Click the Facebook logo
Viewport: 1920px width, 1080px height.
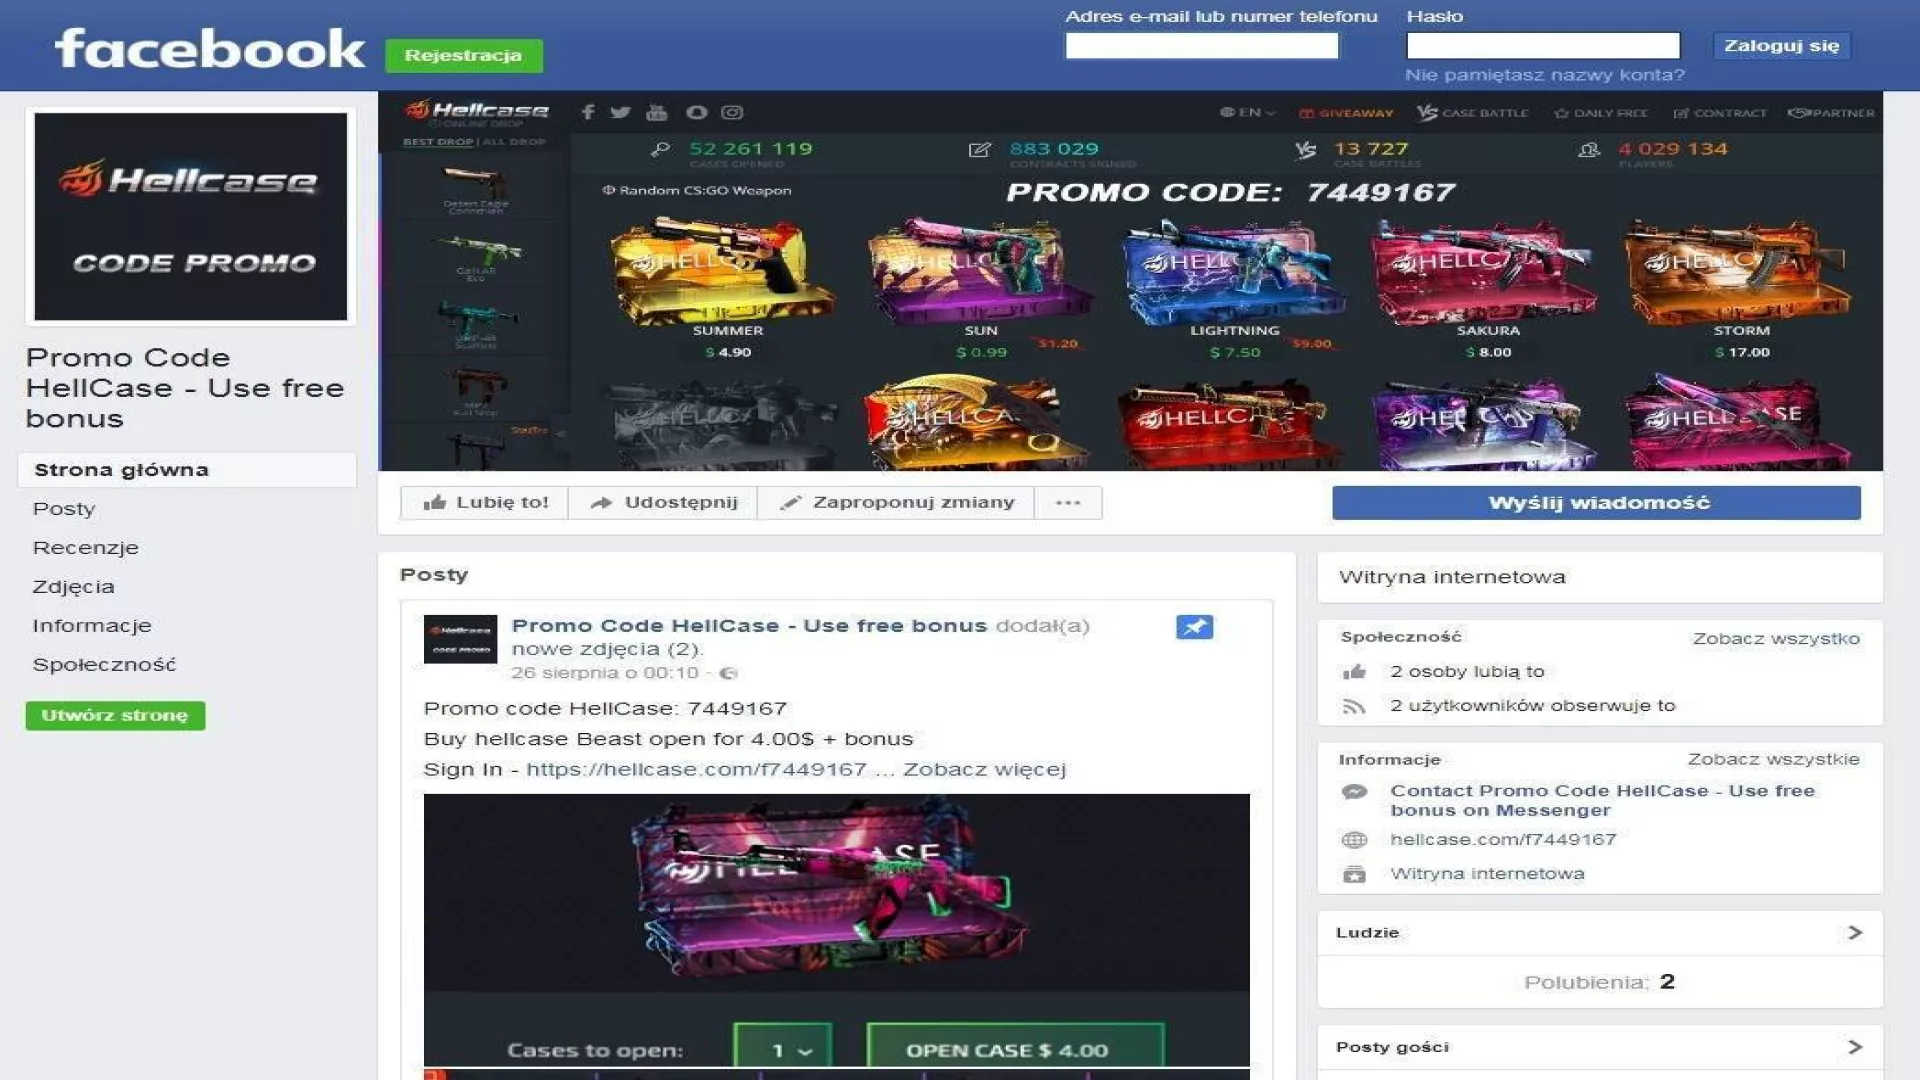(210, 49)
